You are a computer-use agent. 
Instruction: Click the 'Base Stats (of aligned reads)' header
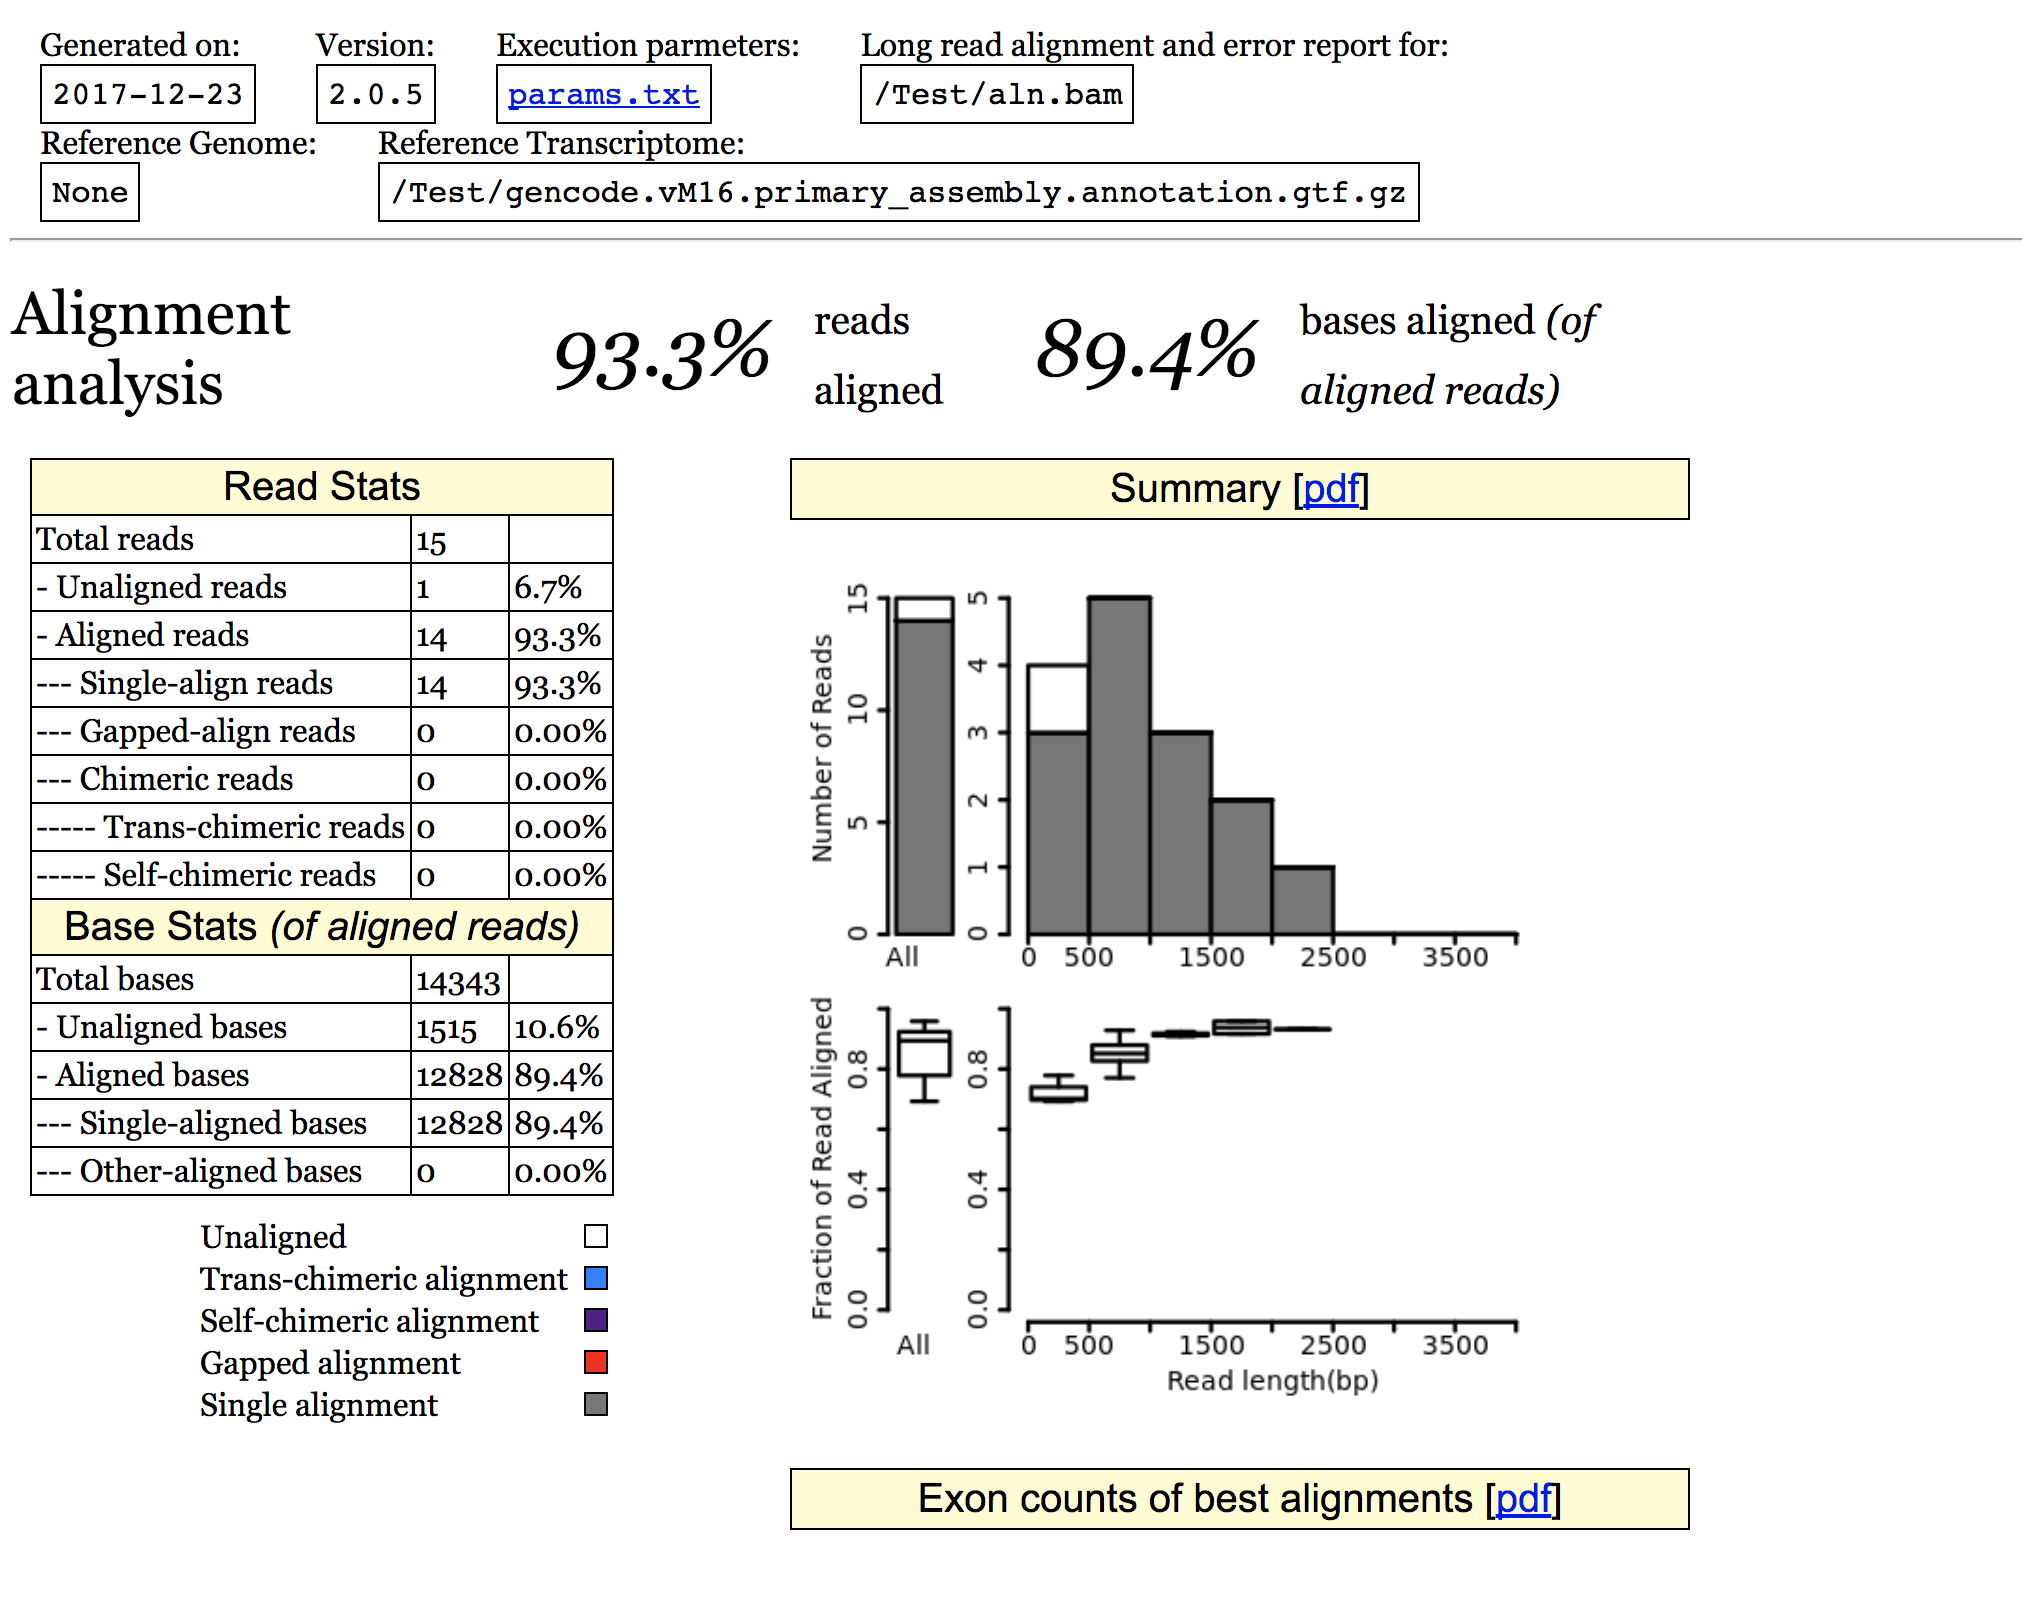pyautogui.click(x=322, y=927)
